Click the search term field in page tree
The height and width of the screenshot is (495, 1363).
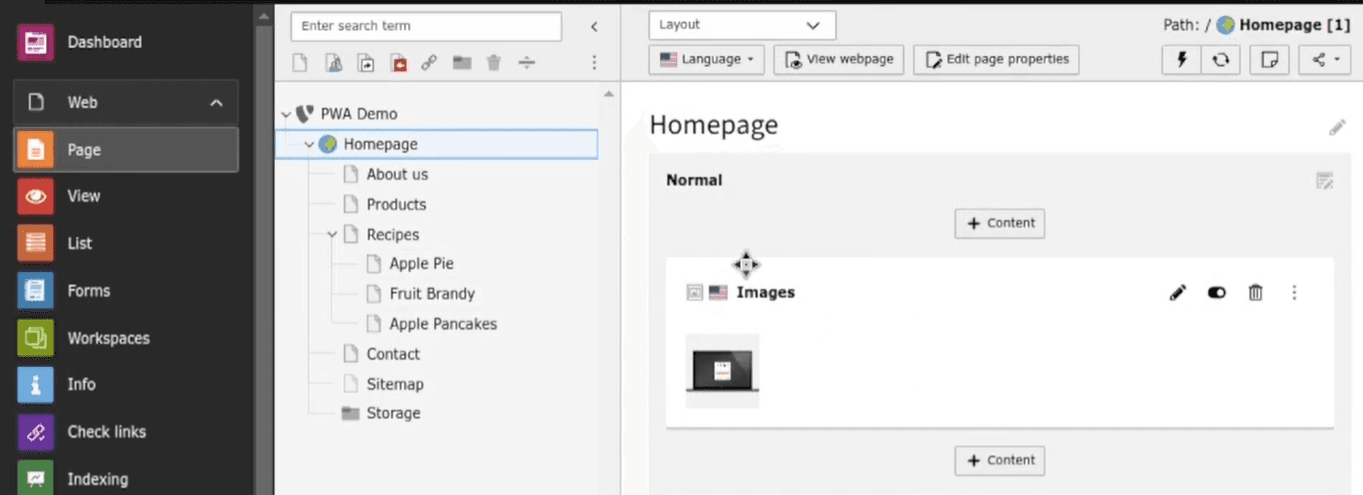click(x=426, y=26)
